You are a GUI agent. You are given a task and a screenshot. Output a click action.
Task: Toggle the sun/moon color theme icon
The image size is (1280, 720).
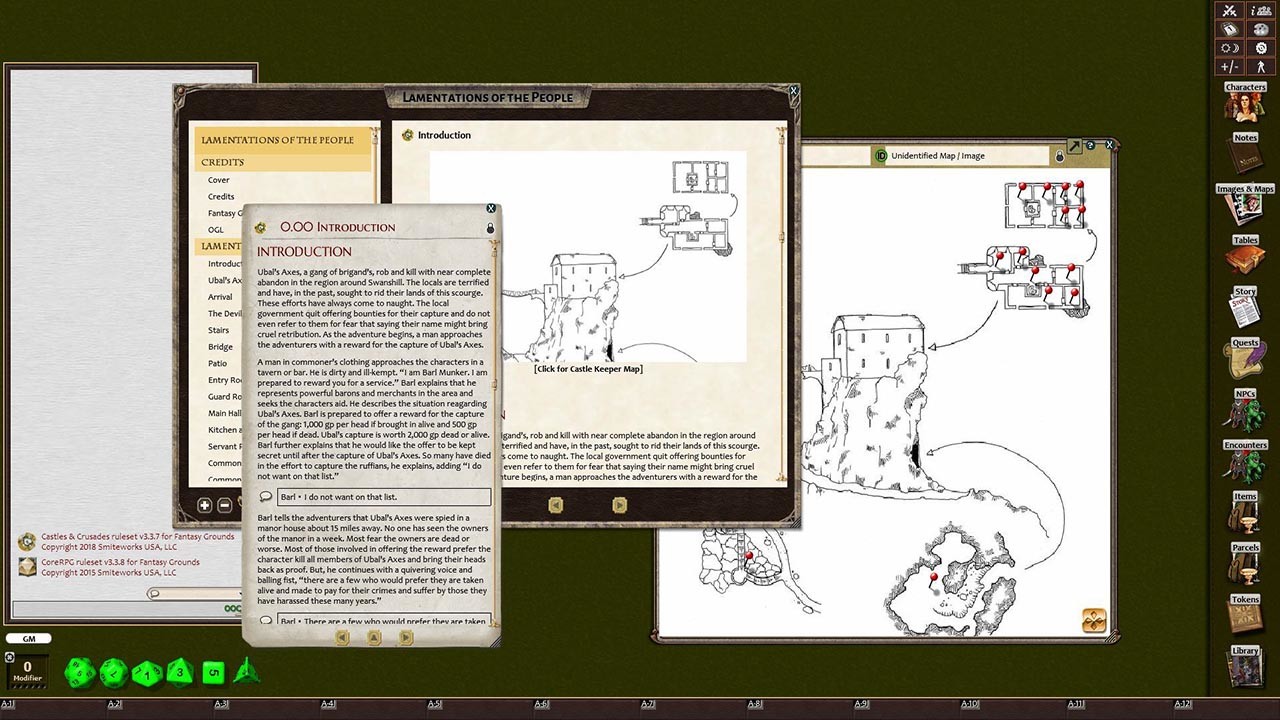1228,47
